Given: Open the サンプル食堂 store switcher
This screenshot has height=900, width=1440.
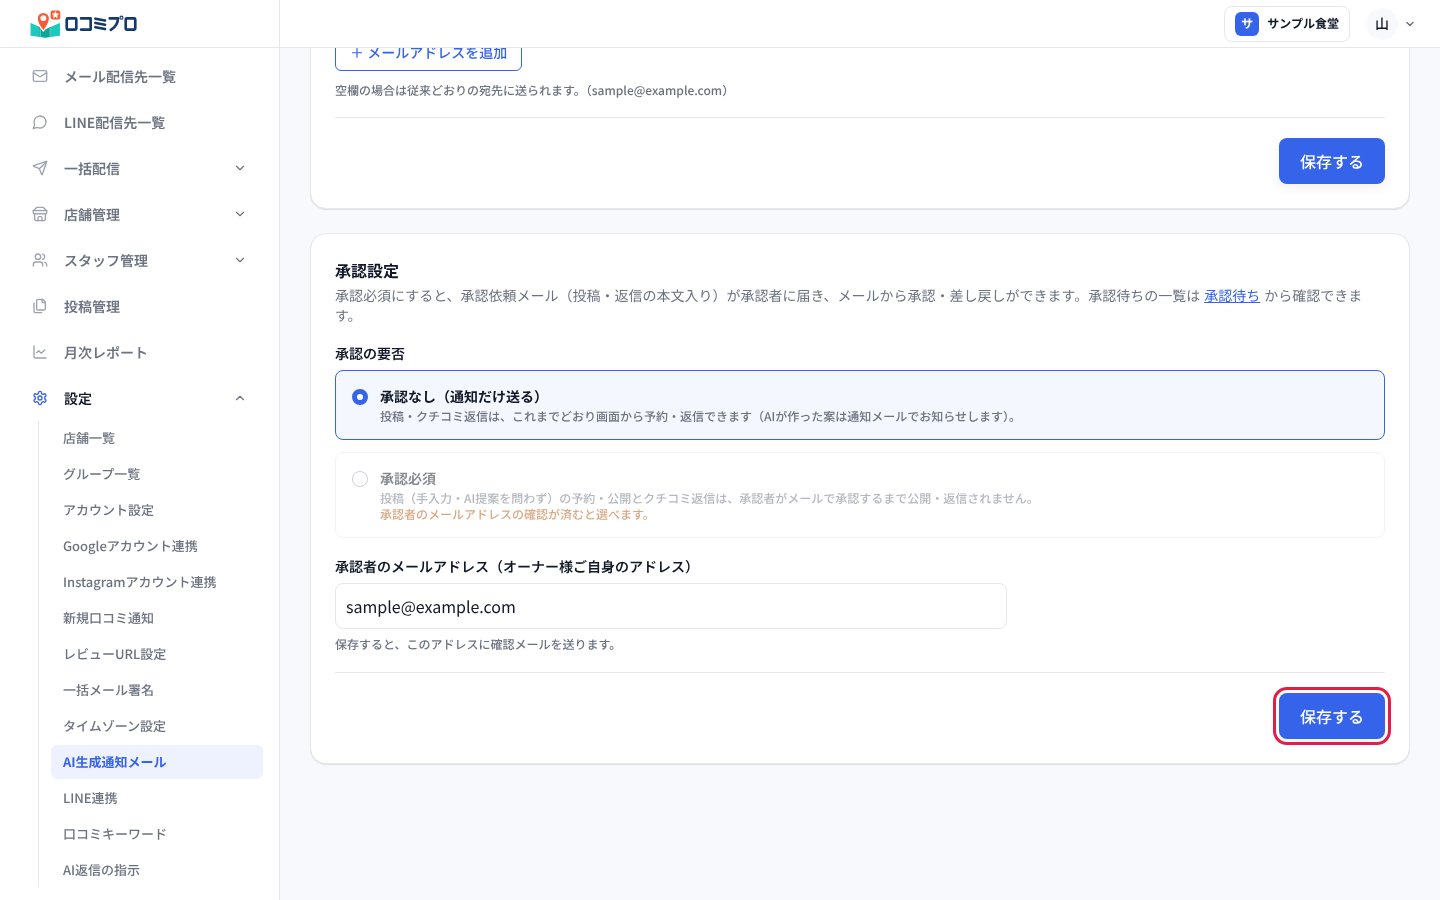Looking at the screenshot, I should pyautogui.click(x=1287, y=24).
